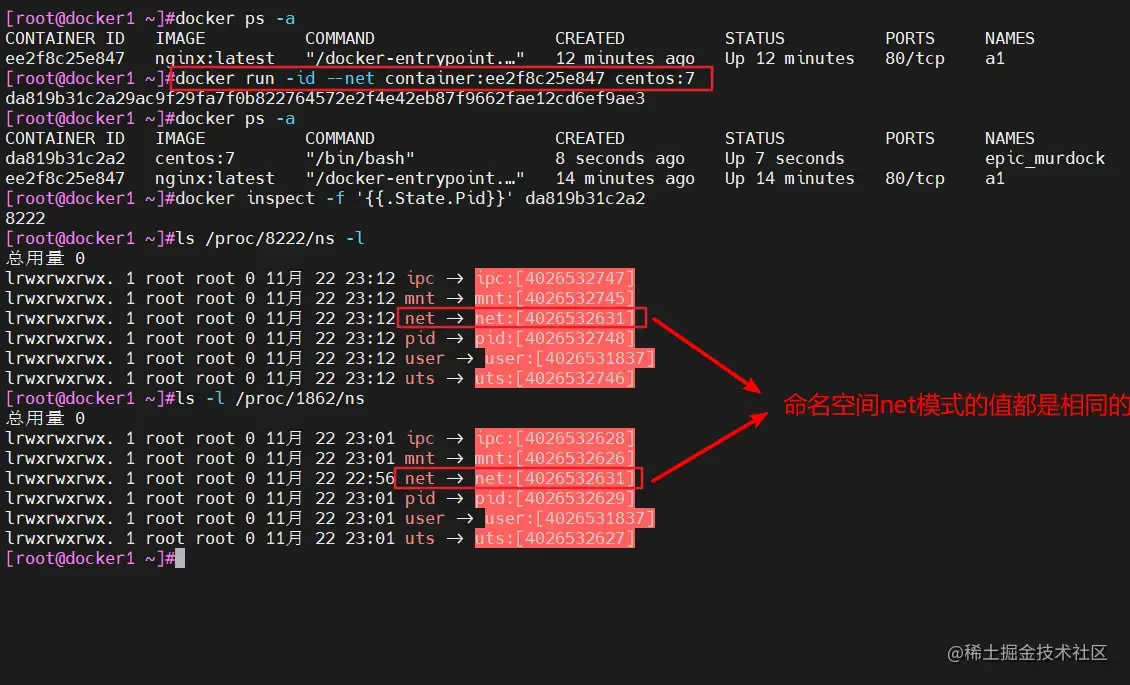
Task: Select the long container hash da819b31c2a29ac9f...
Action: point(325,99)
